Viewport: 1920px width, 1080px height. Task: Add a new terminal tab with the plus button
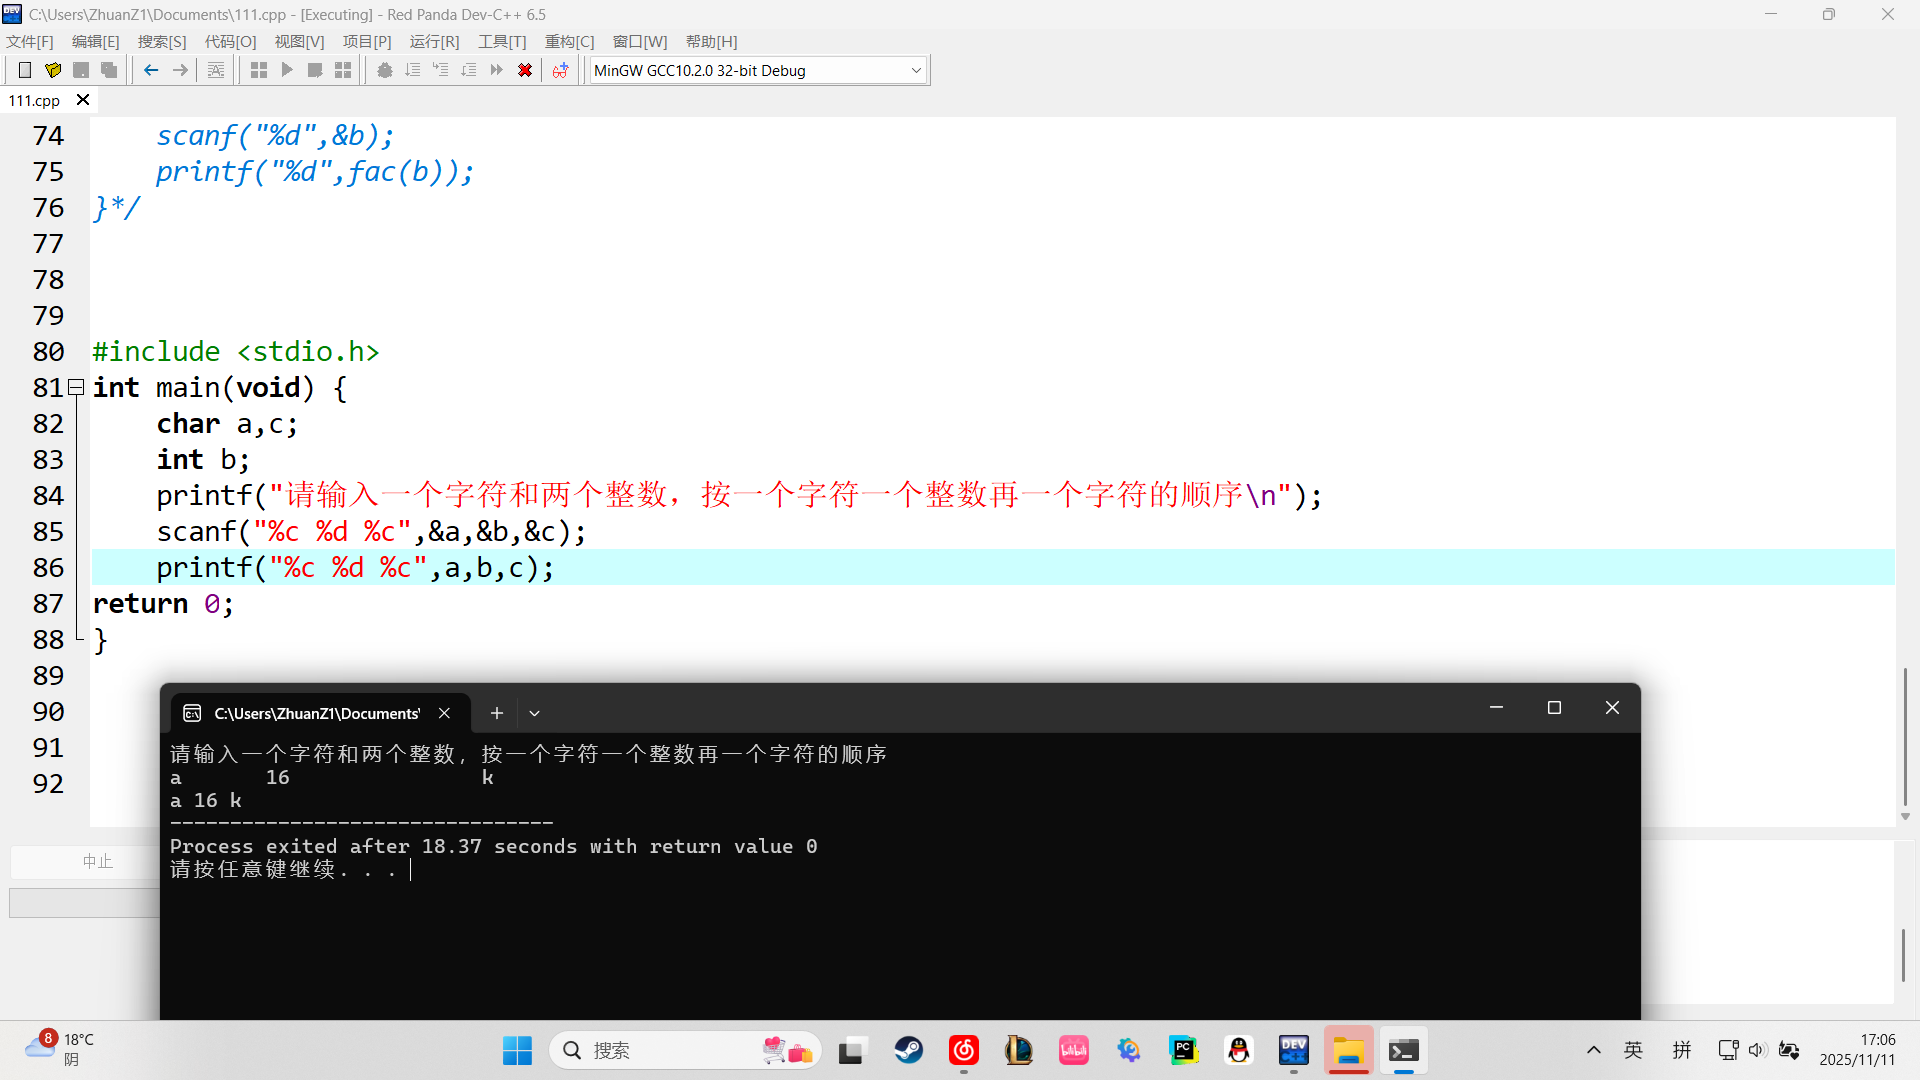coord(497,712)
